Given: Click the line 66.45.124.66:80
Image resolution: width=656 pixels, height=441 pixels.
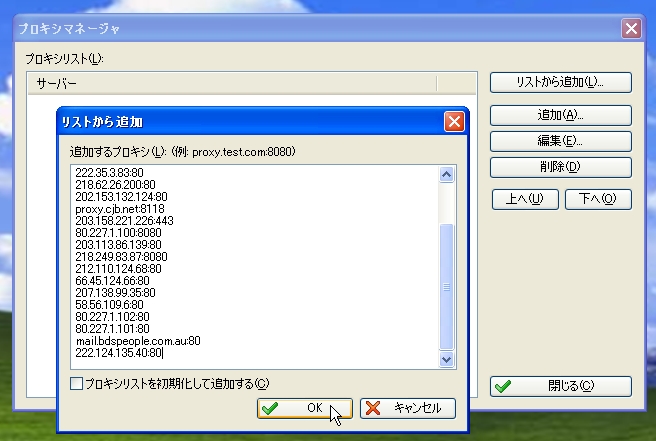Looking at the screenshot, I should [x=112, y=281].
